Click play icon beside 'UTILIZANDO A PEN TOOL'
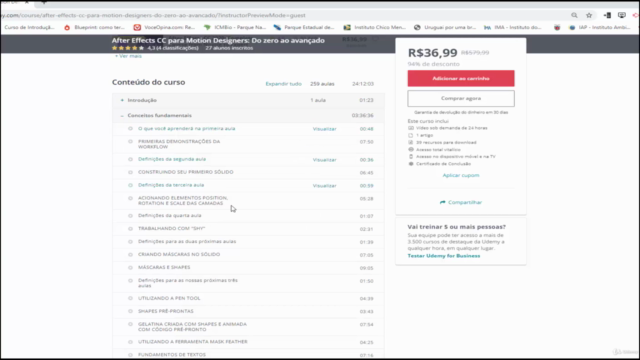 pyautogui.click(x=130, y=298)
